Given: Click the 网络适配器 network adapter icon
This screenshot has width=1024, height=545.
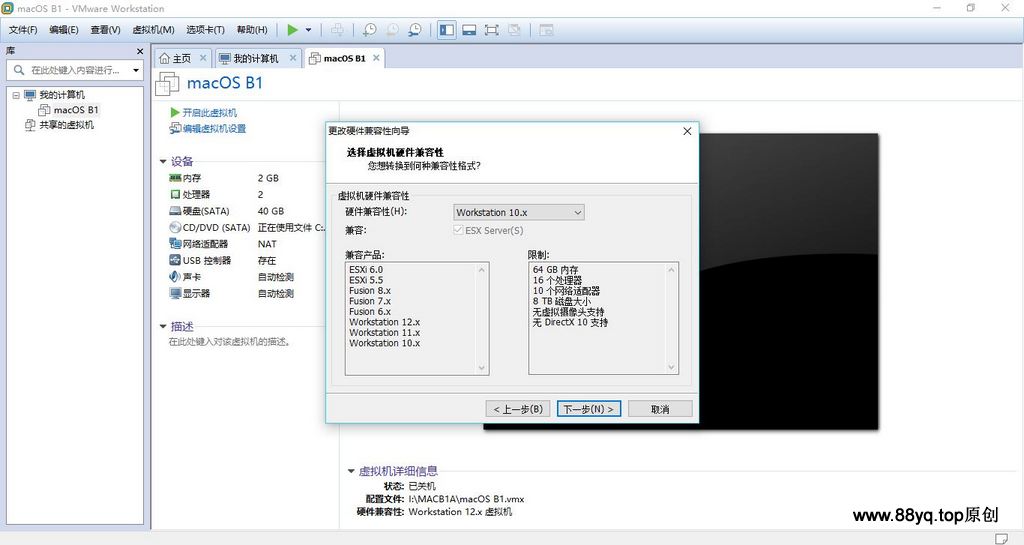Looking at the screenshot, I should 175,243.
